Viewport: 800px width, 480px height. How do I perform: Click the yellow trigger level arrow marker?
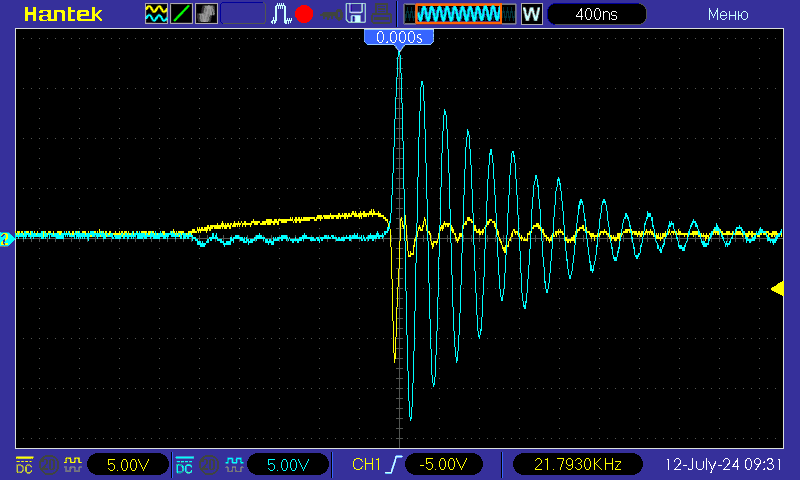click(778, 289)
